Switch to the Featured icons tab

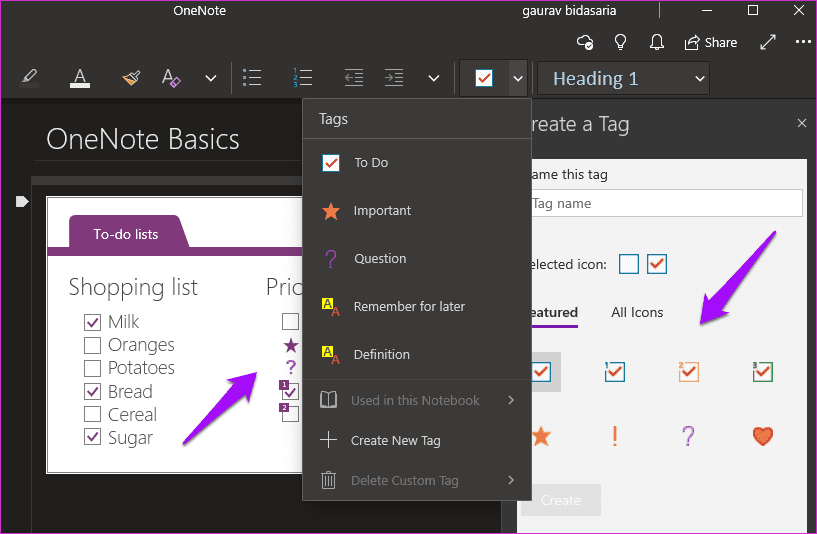(x=554, y=313)
